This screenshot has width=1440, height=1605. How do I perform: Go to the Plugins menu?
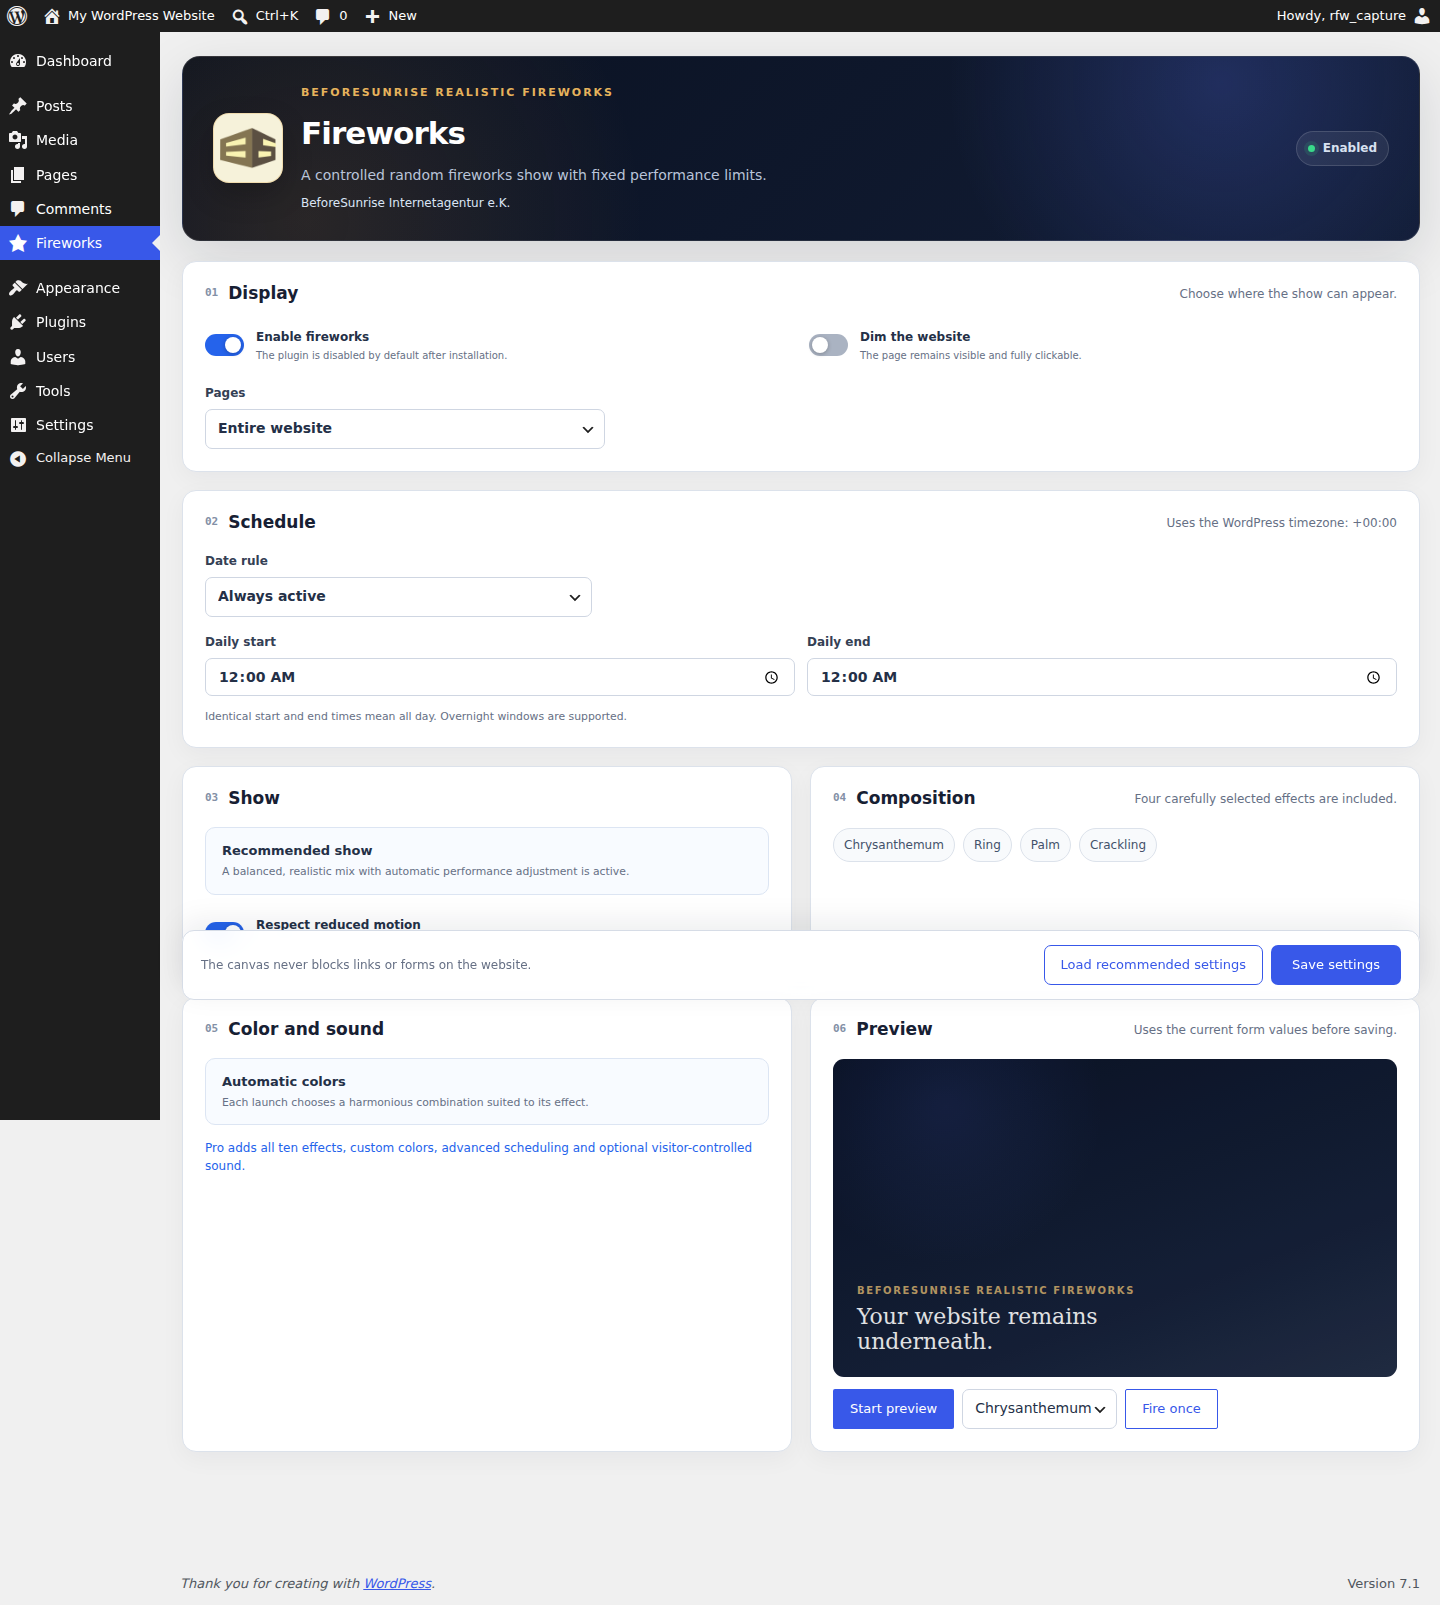pos(80,322)
